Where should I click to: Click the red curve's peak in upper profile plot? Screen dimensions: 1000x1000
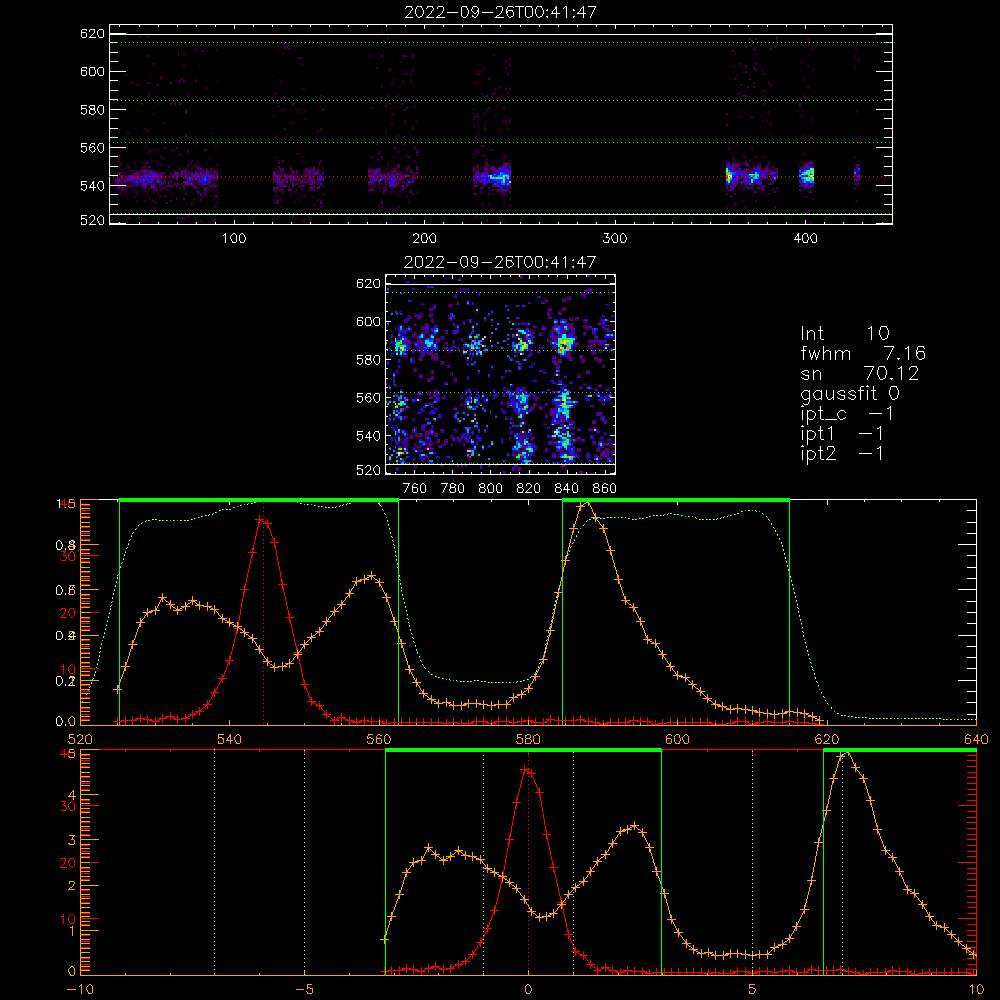(x=260, y=520)
